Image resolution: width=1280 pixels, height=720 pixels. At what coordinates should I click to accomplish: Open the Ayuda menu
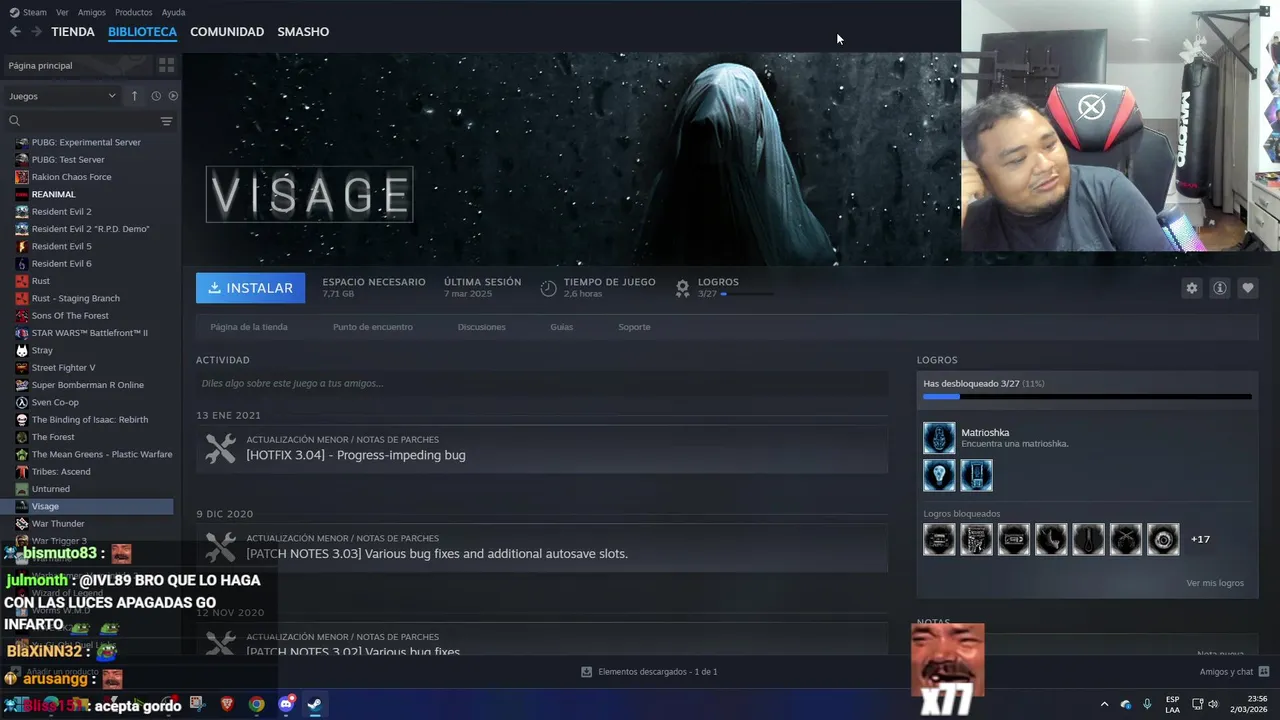click(173, 12)
